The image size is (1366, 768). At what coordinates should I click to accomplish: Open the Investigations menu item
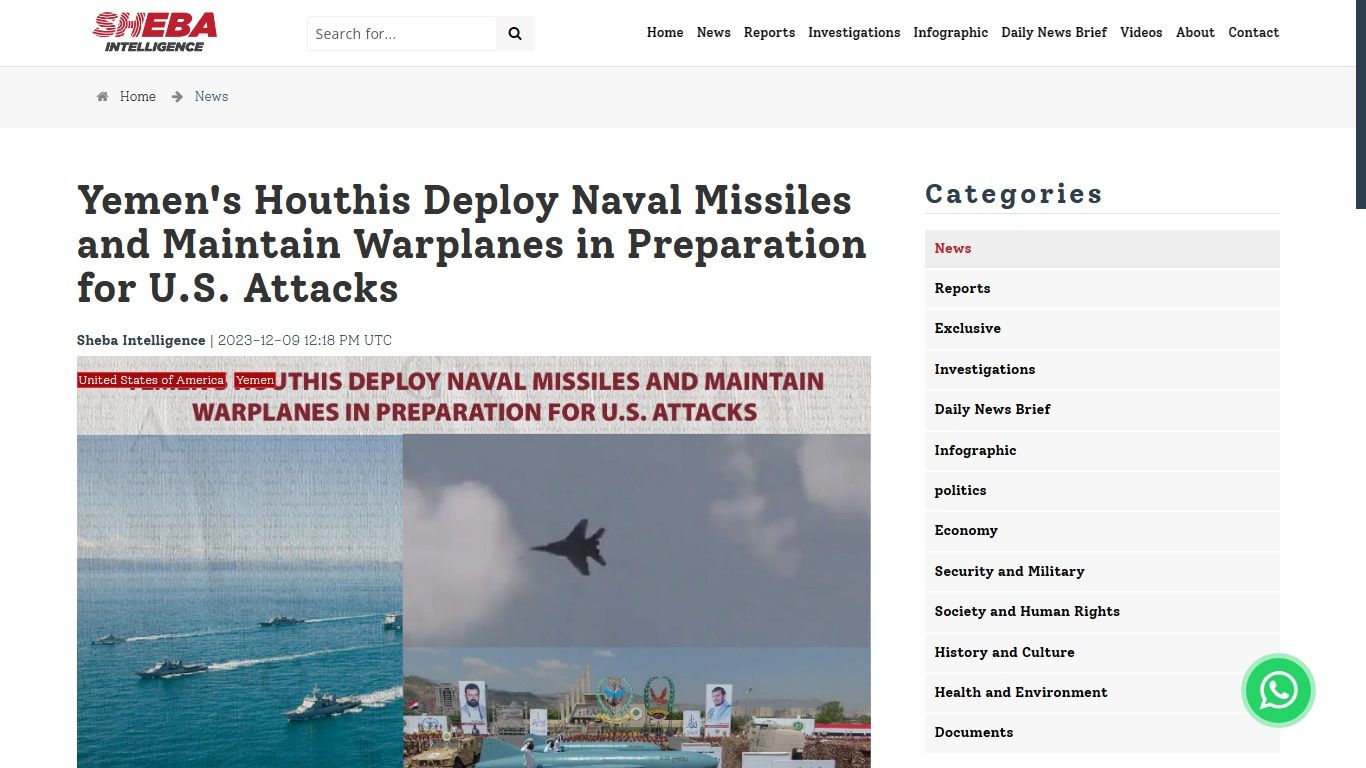click(x=853, y=33)
